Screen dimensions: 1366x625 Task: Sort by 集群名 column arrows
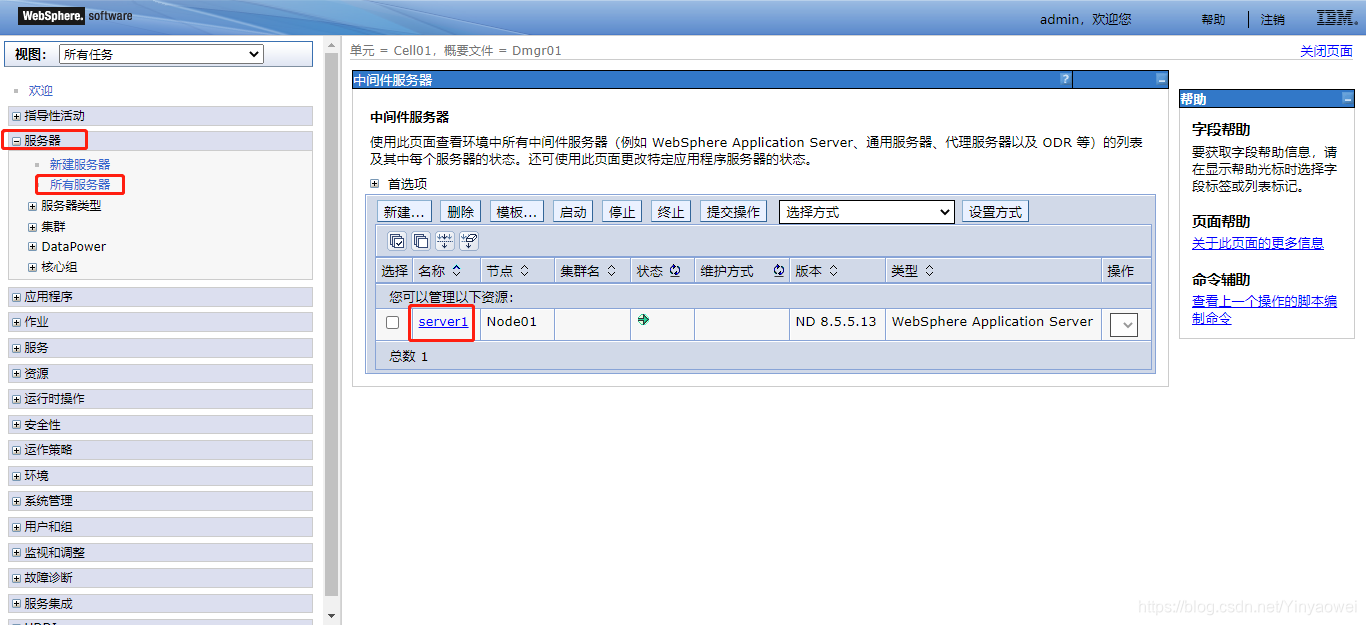point(610,271)
